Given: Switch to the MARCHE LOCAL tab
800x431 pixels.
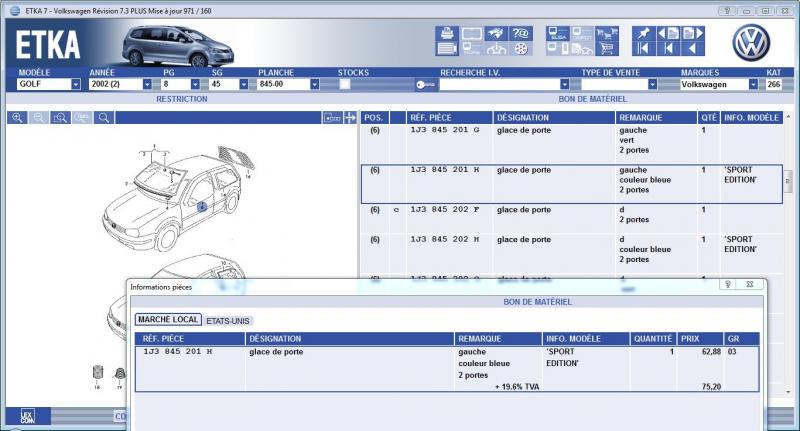Looking at the screenshot, I should [168, 320].
